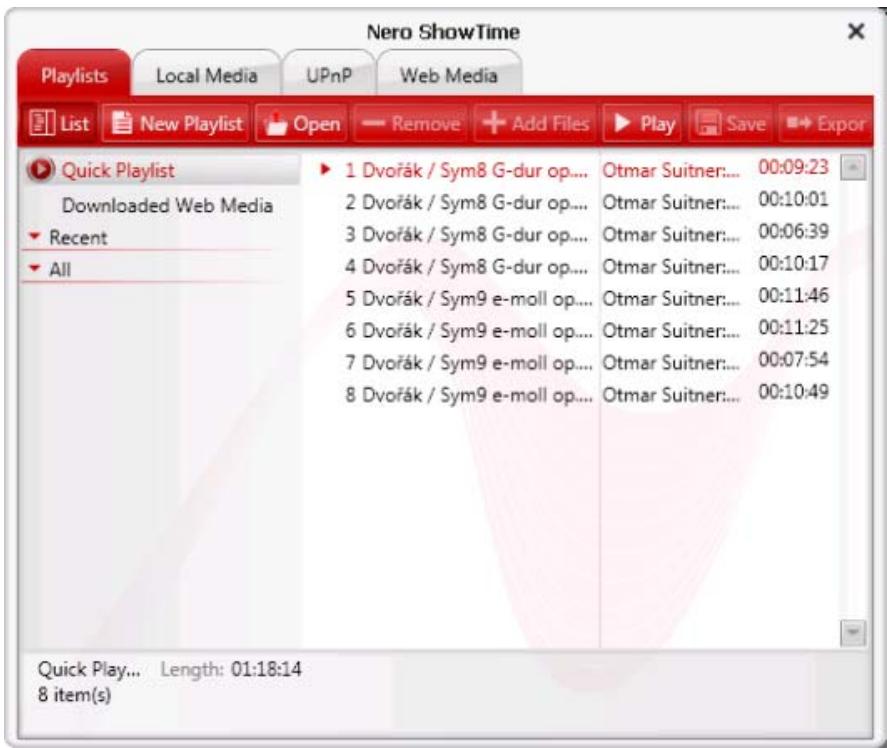The width and height of the screenshot is (887, 748).
Task: Click duration 00:10:49
Action: tap(793, 392)
